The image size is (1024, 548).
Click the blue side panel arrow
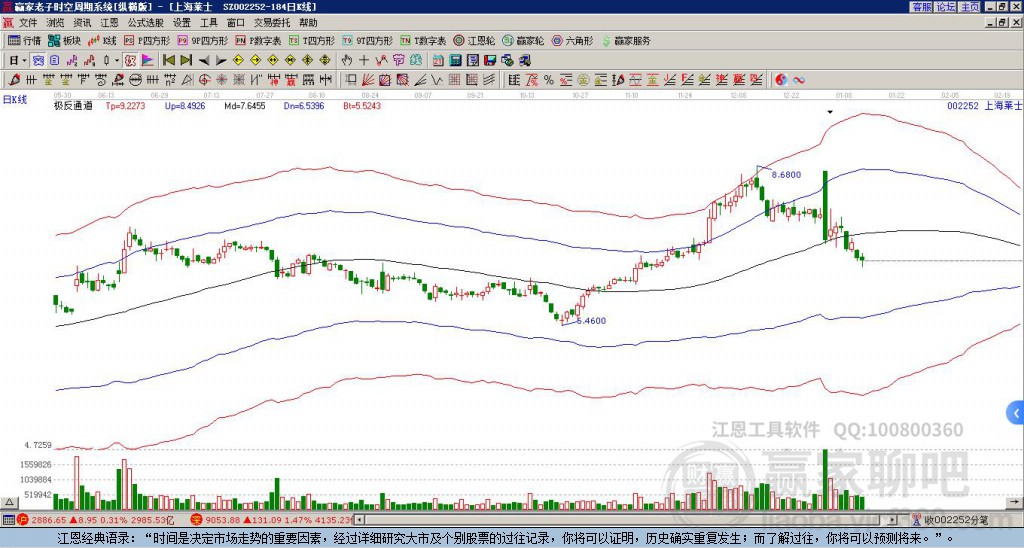tap(1016, 413)
